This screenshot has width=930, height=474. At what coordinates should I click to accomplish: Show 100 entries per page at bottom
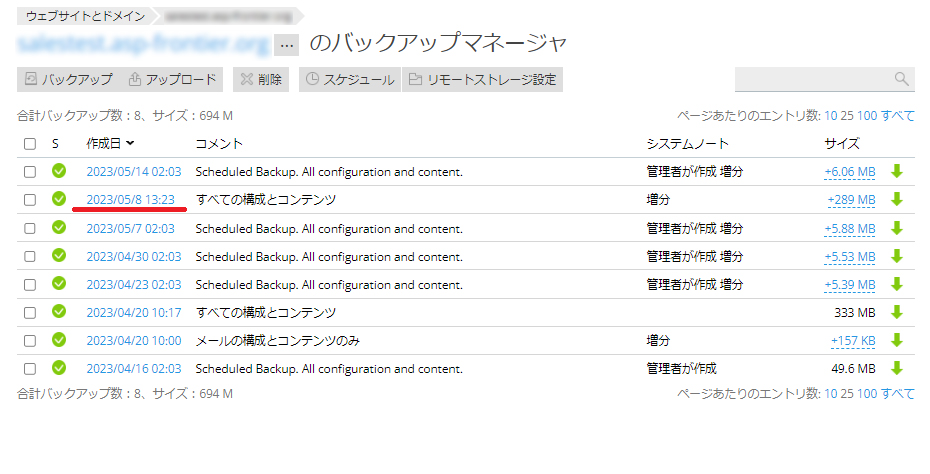(867, 393)
